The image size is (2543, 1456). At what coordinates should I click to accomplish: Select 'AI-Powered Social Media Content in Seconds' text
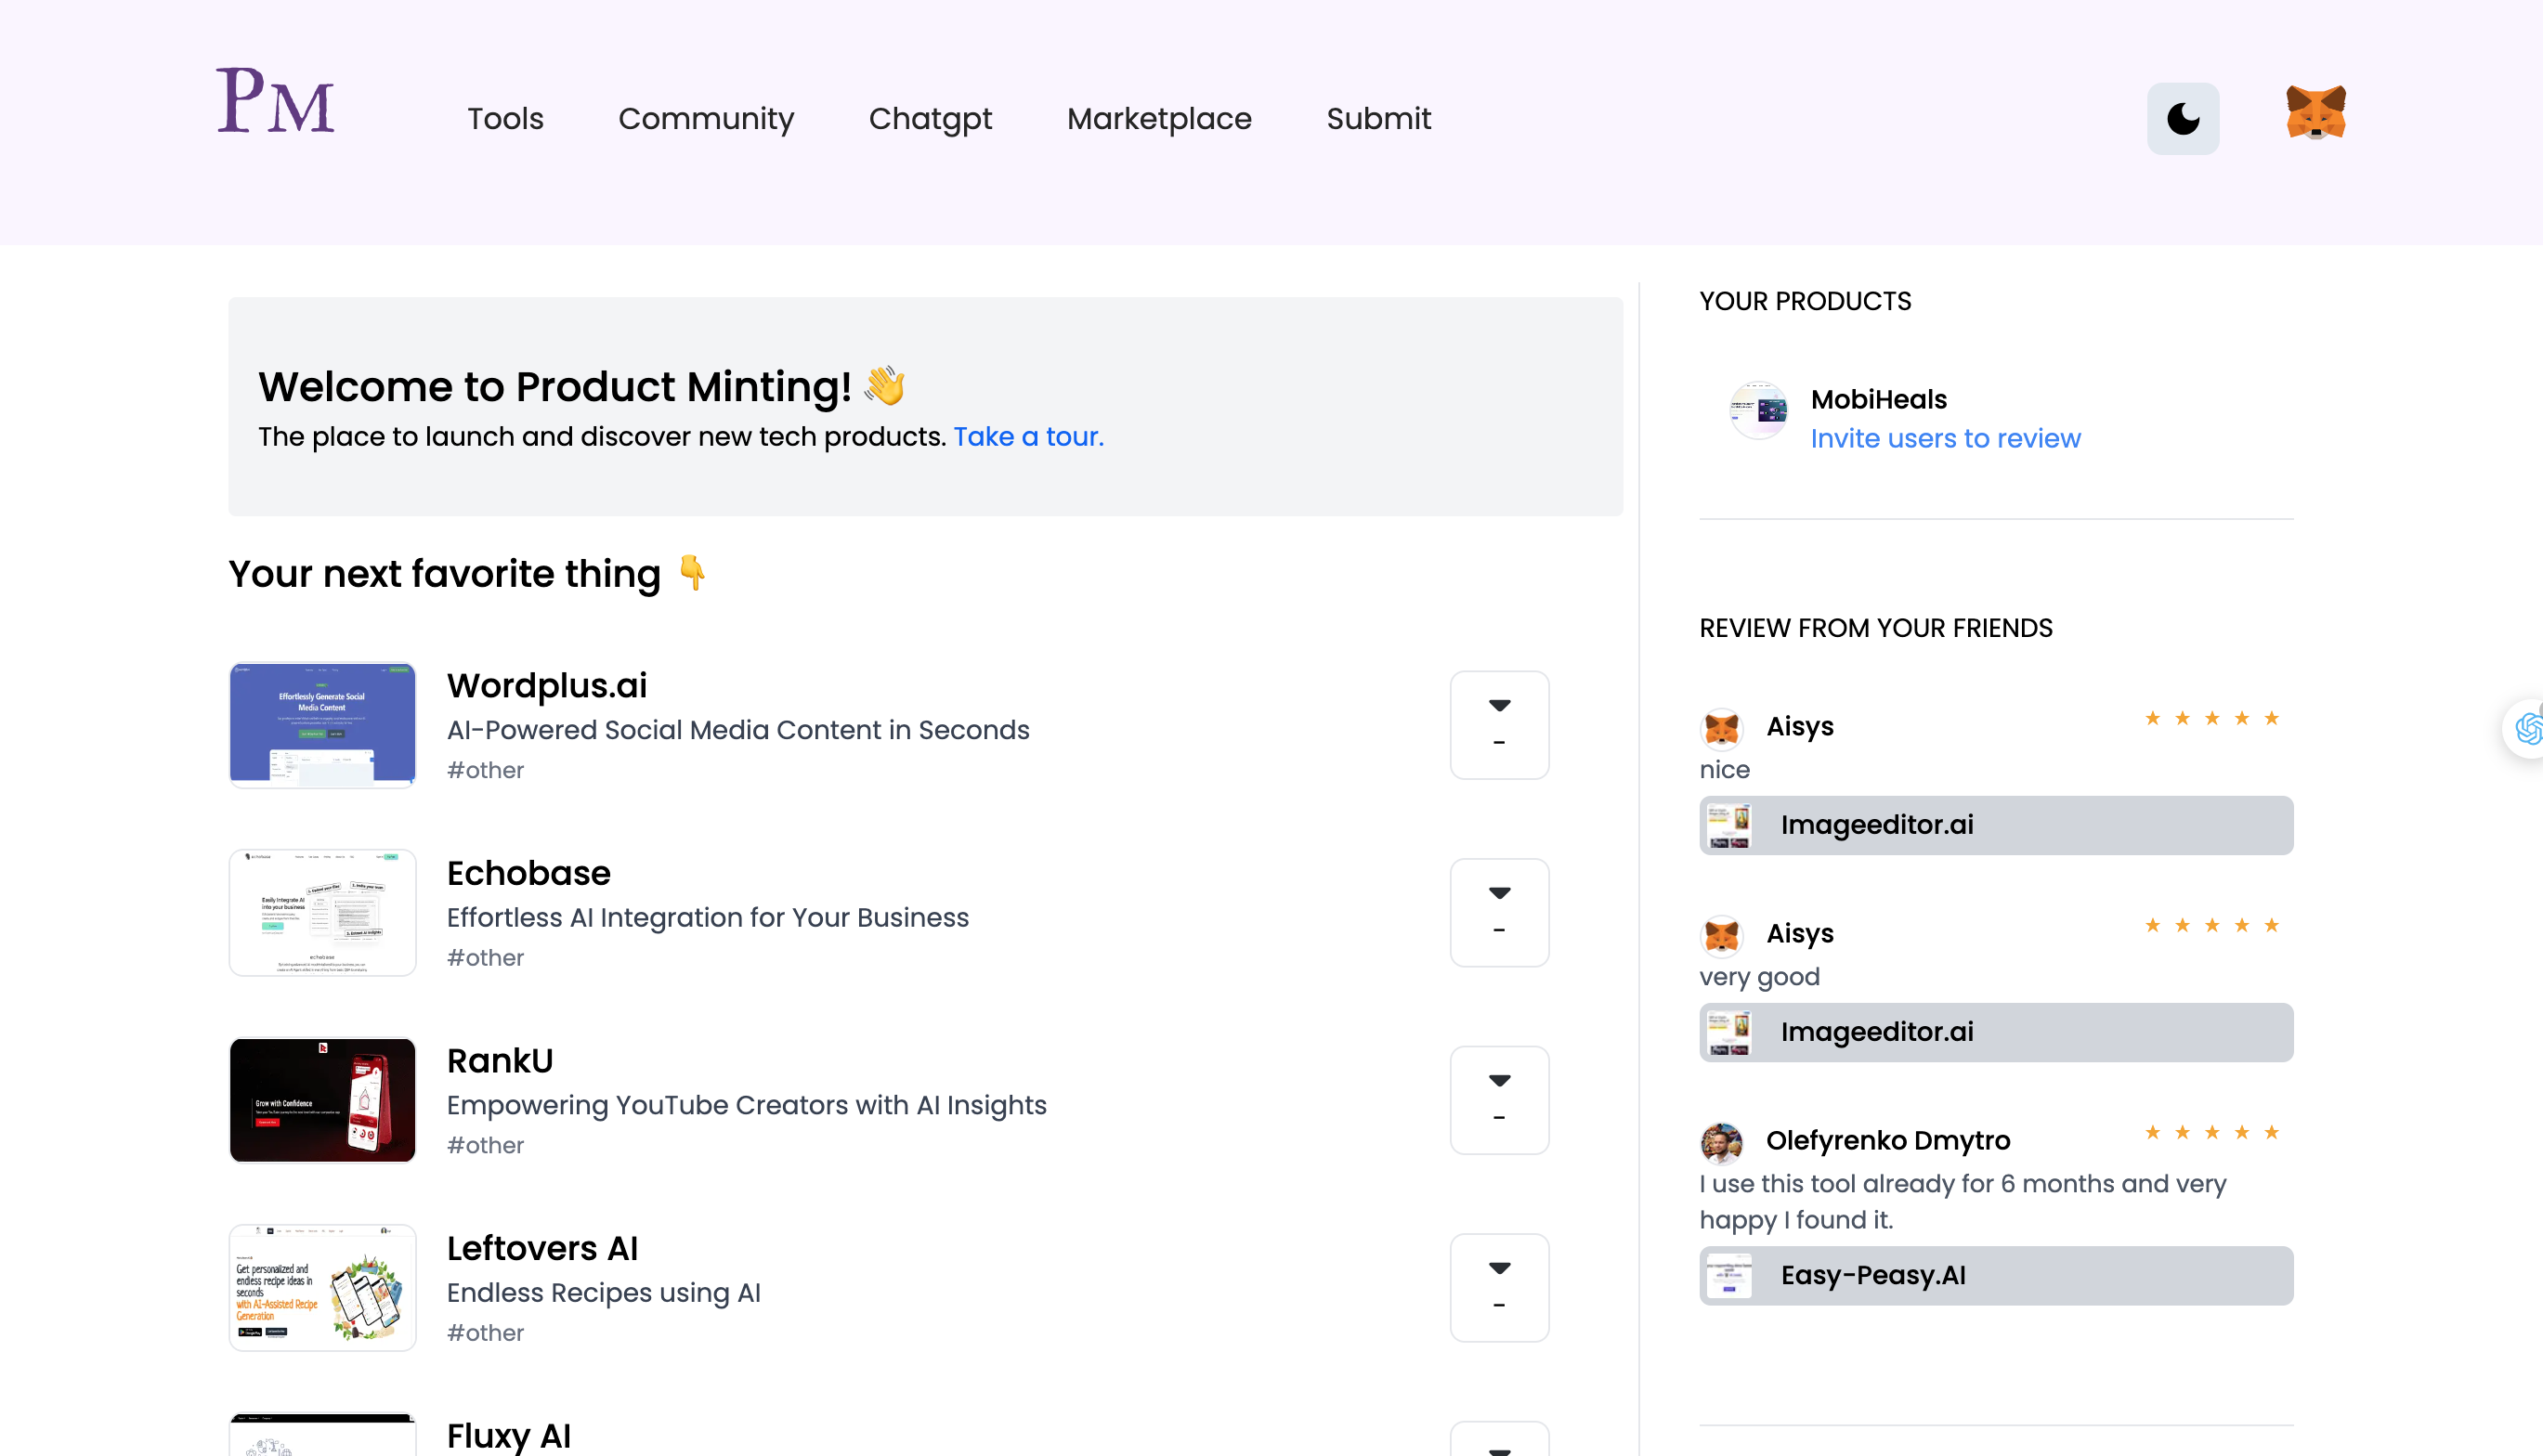click(x=738, y=730)
